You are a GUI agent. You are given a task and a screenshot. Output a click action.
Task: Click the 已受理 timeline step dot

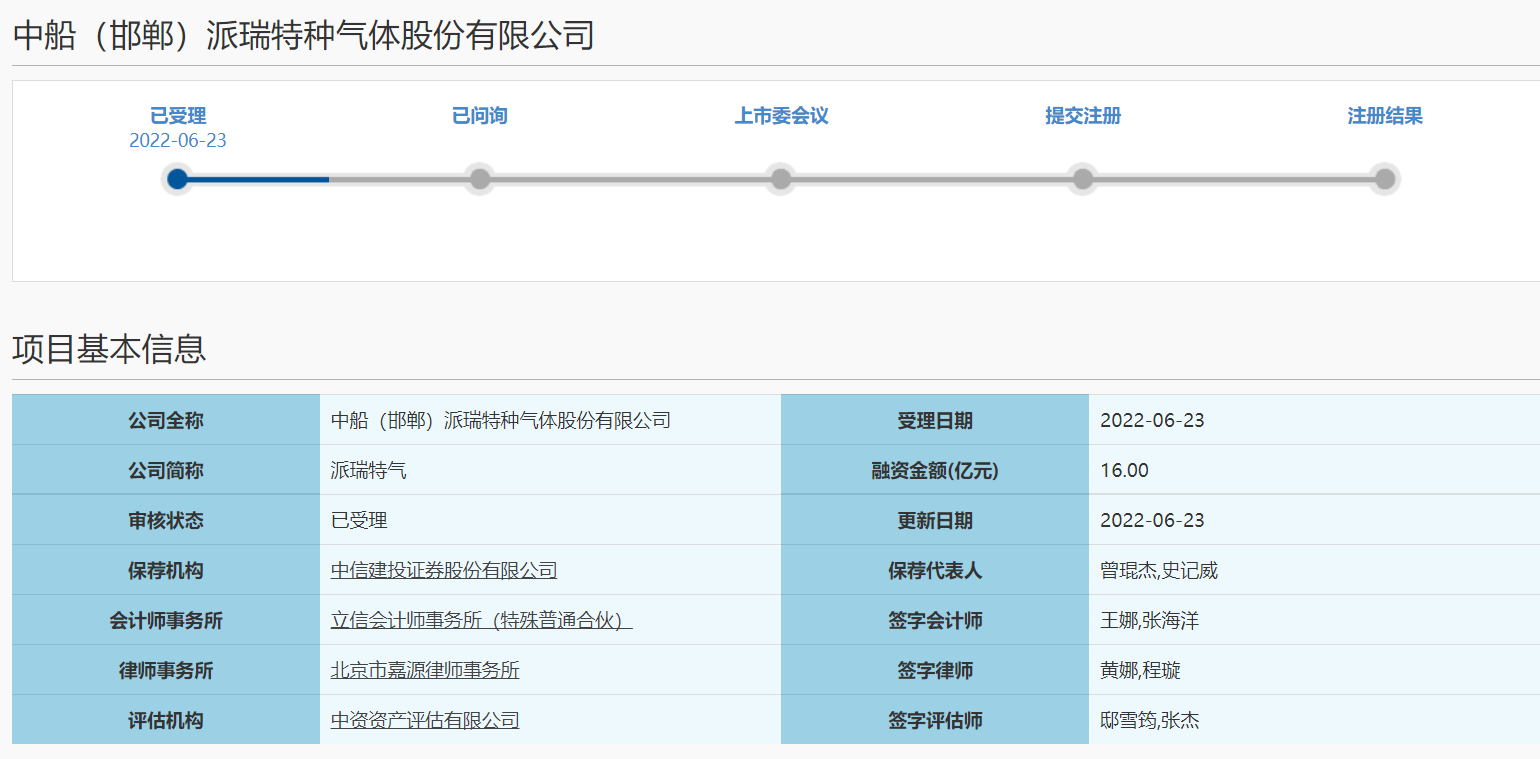178,179
